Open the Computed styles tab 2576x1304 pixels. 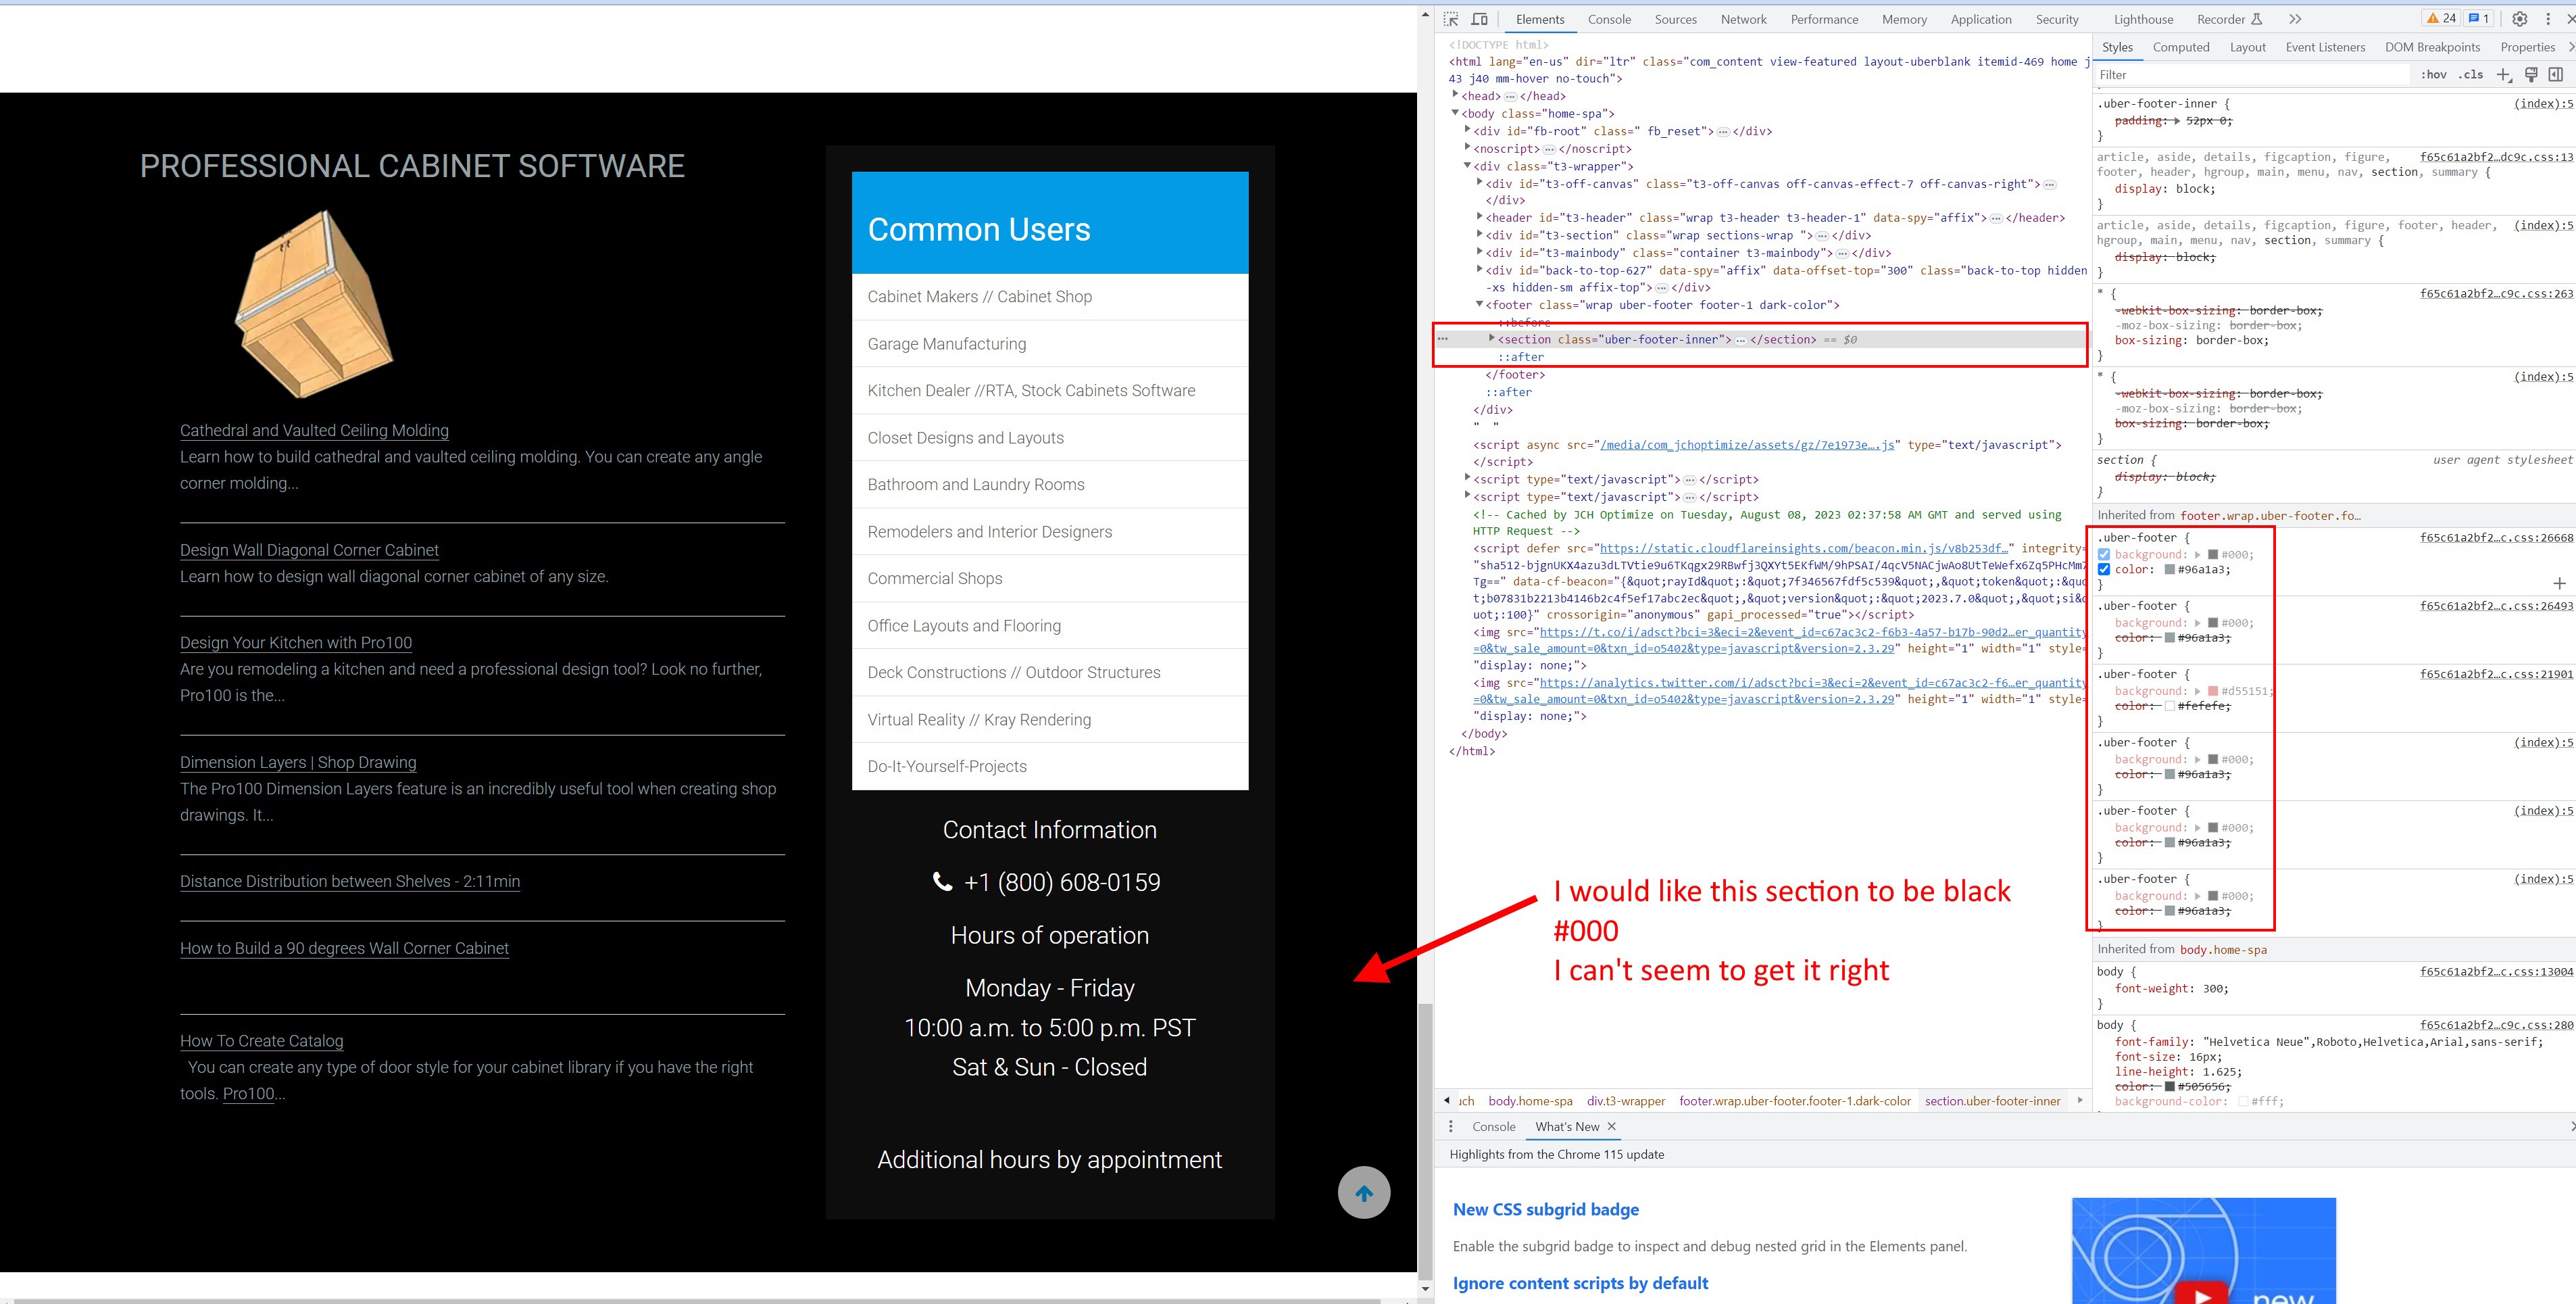pyautogui.click(x=2180, y=47)
